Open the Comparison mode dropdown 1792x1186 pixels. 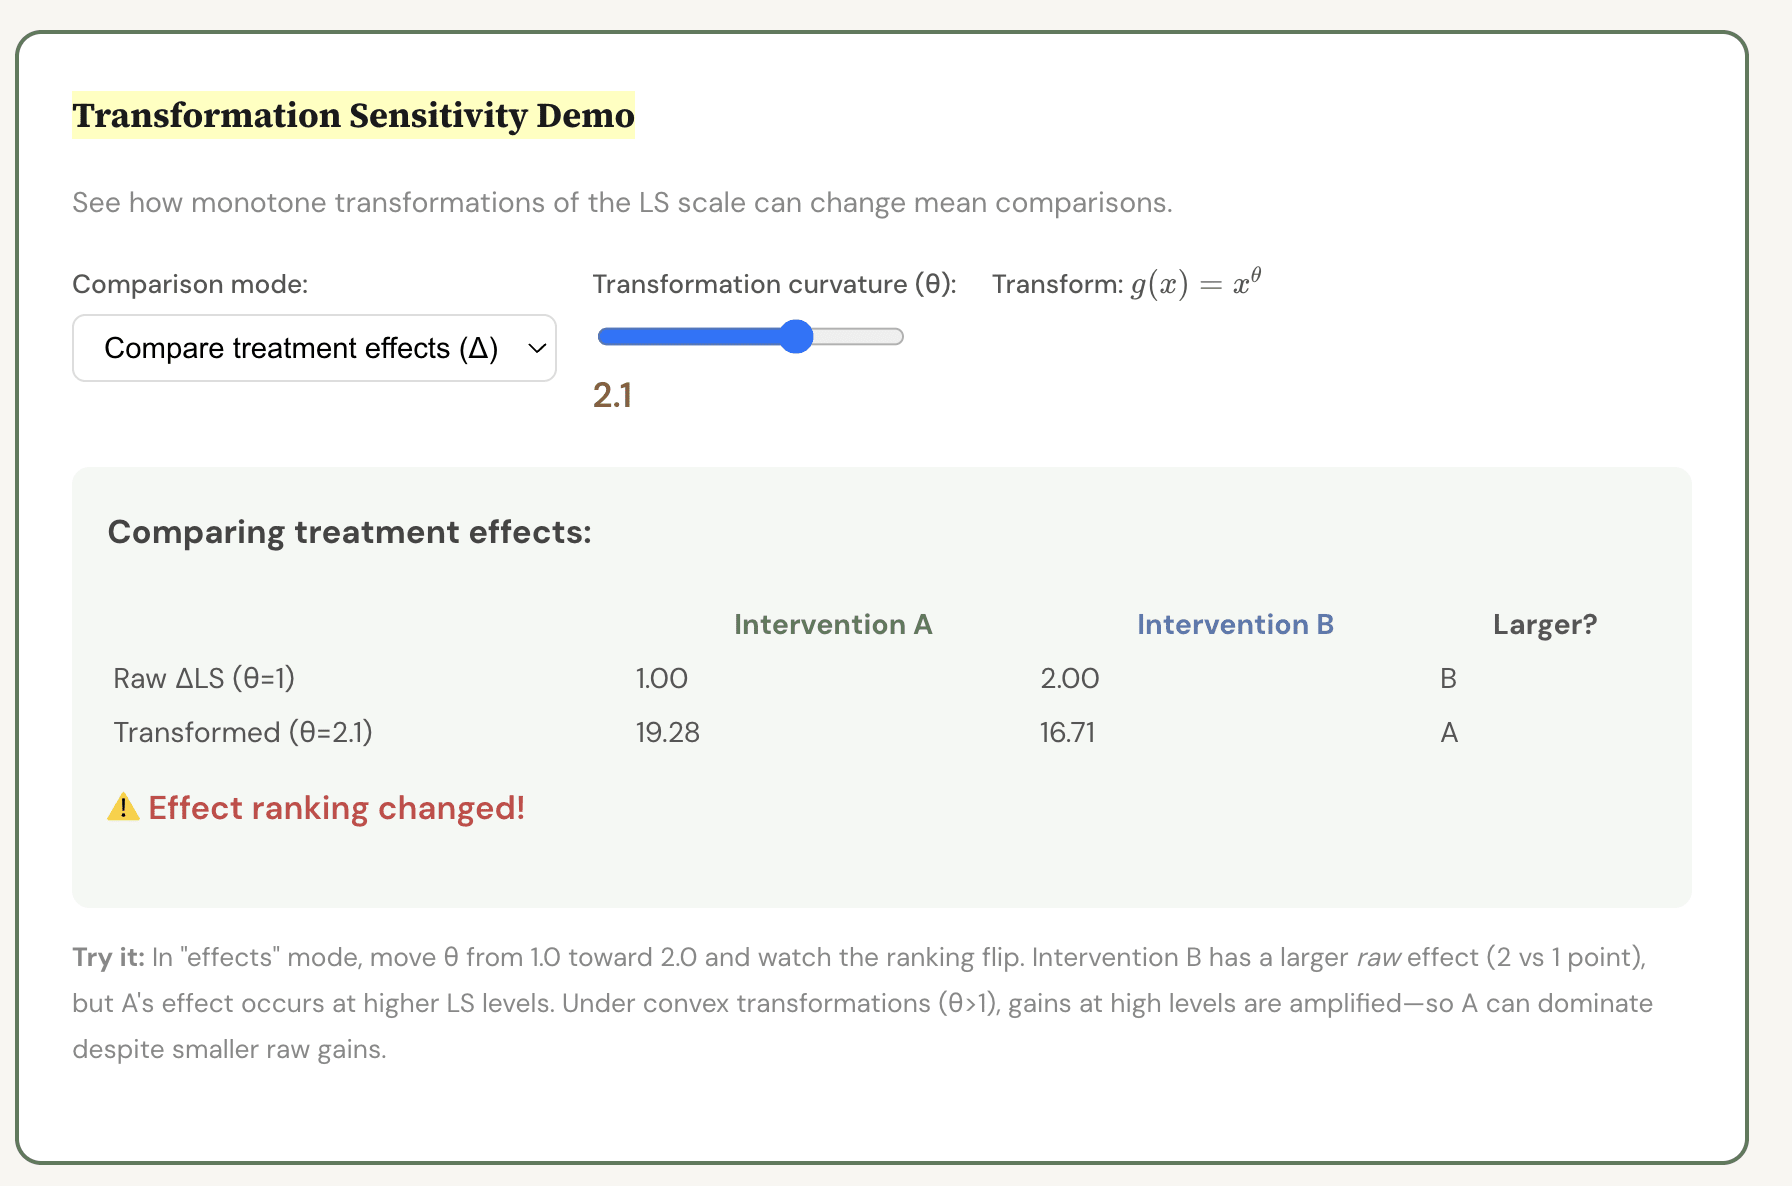pyautogui.click(x=313, y=348)
